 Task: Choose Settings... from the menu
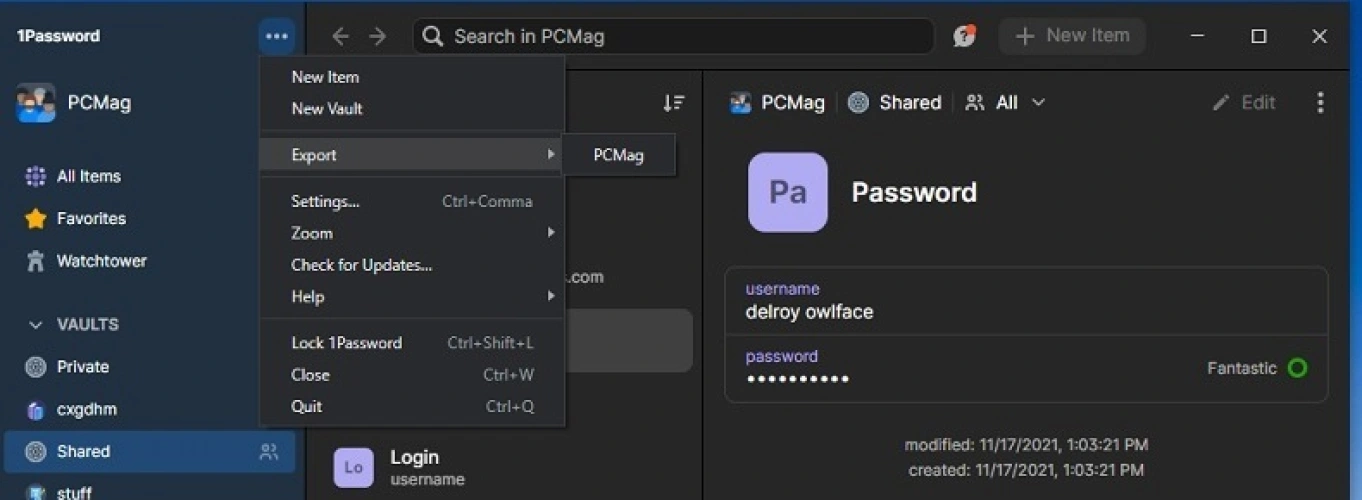point(325,202)
